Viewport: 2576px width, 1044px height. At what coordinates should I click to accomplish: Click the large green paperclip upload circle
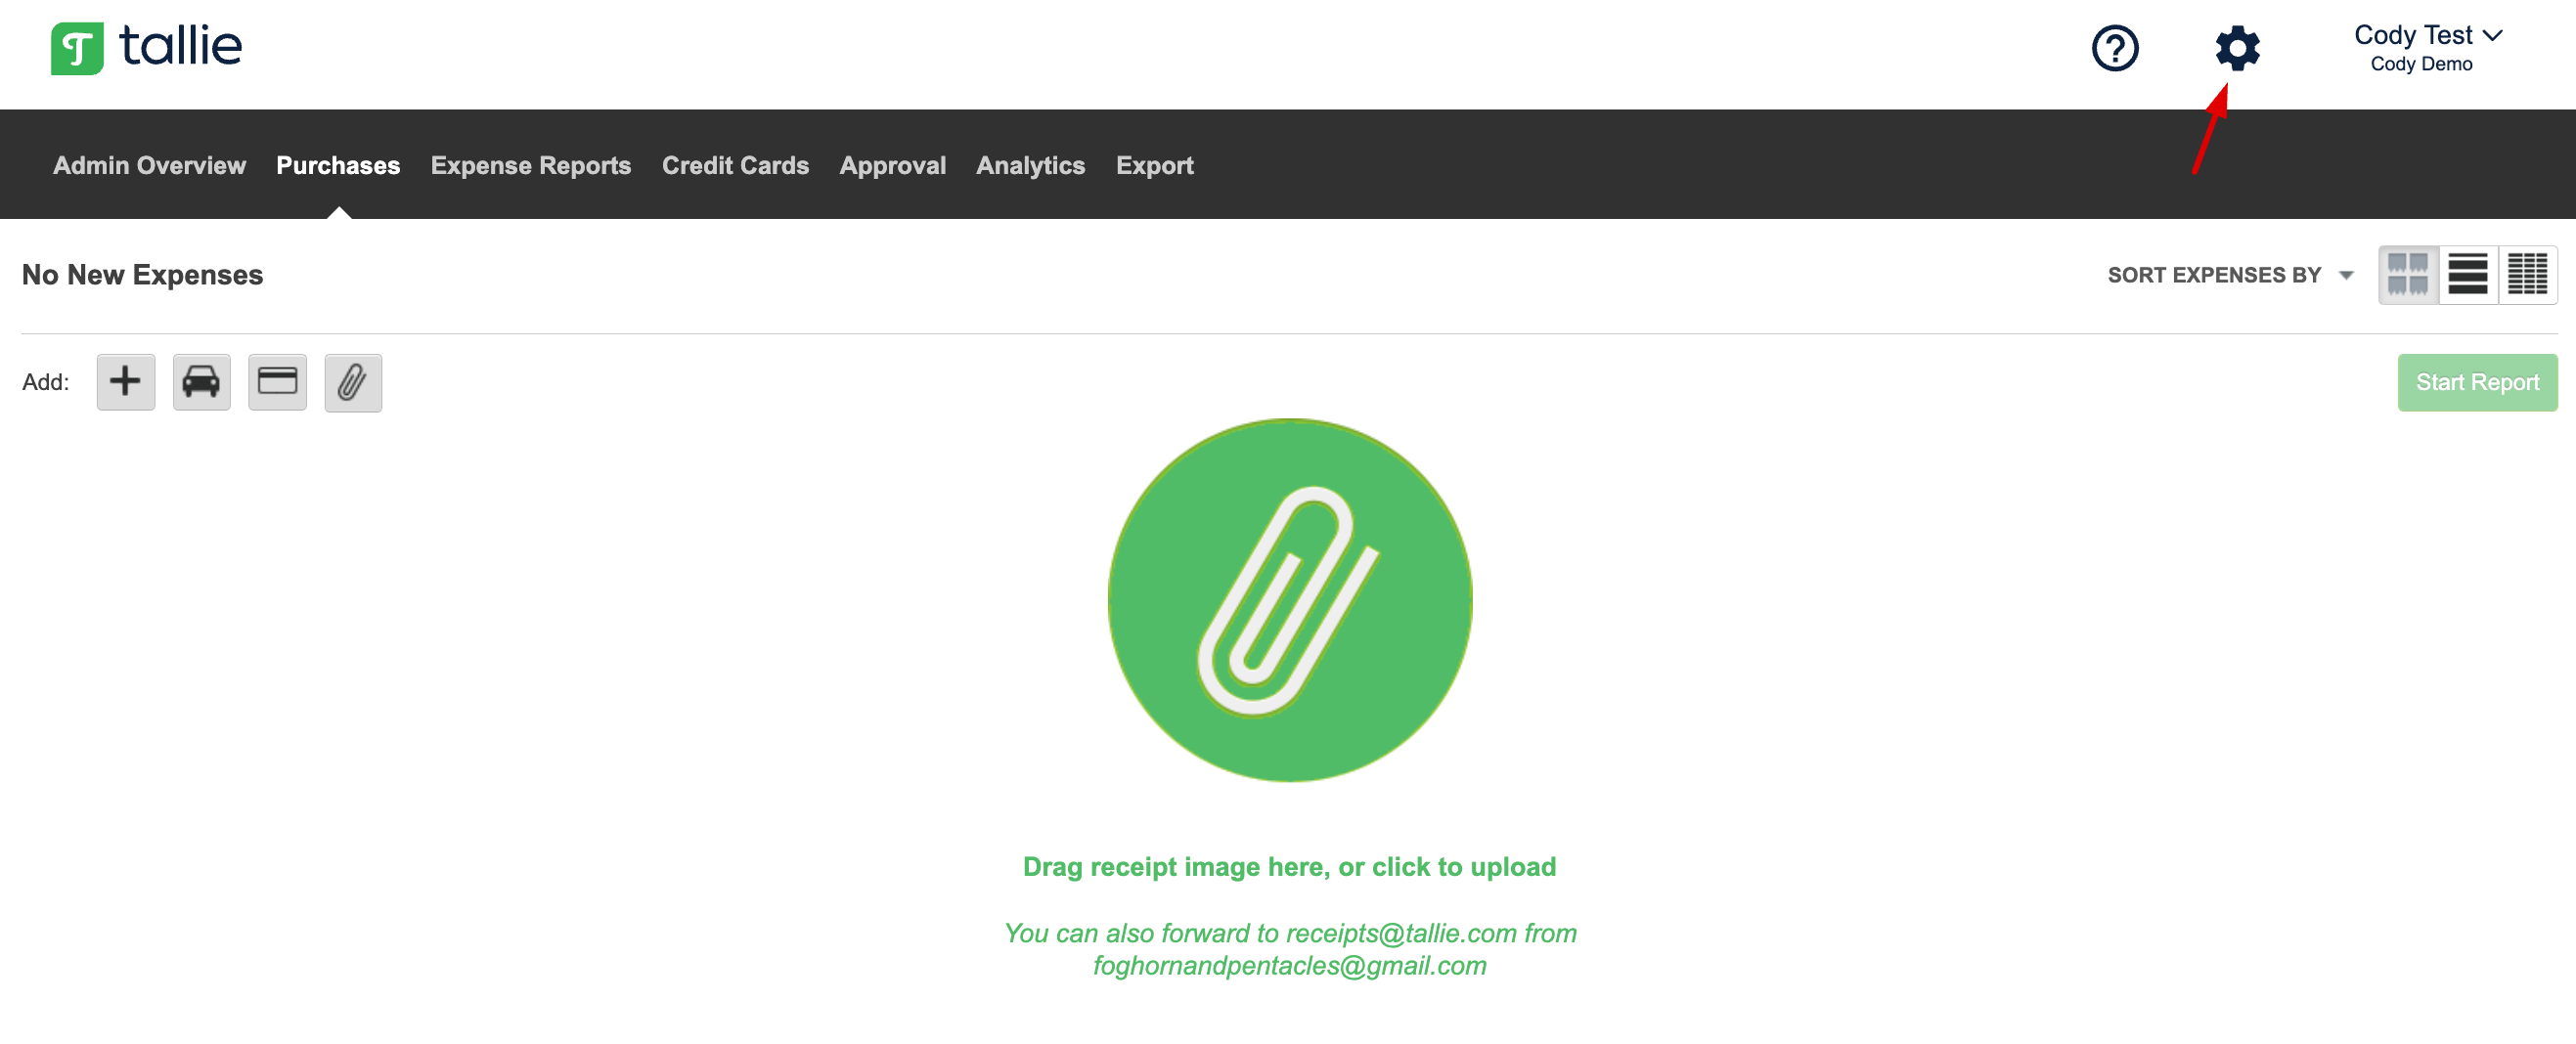[x=1289, y=600]
